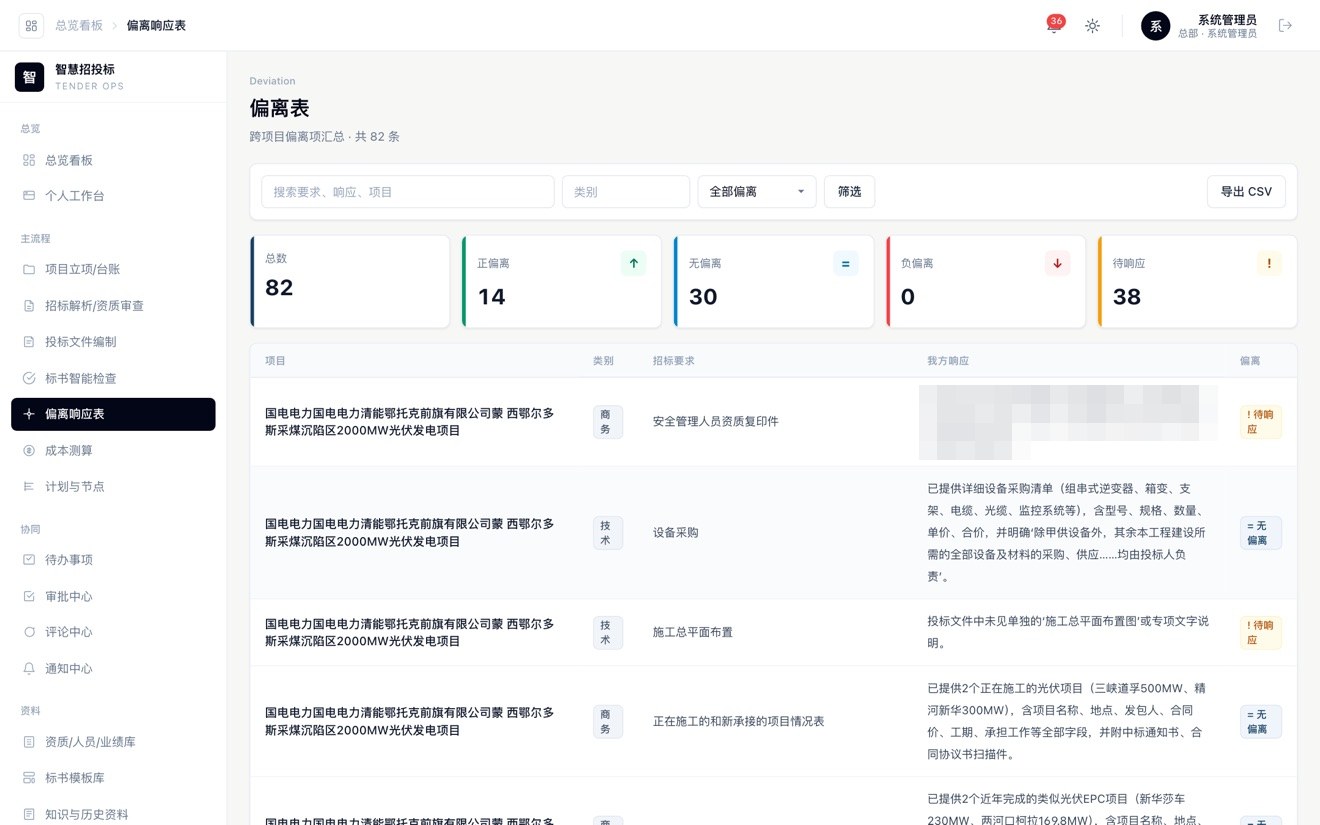Image resolution: width=1320 pixels, height=825 pixels.
Task: Click the dashboard grid icon in top bar
Action: tap(30, 26)
